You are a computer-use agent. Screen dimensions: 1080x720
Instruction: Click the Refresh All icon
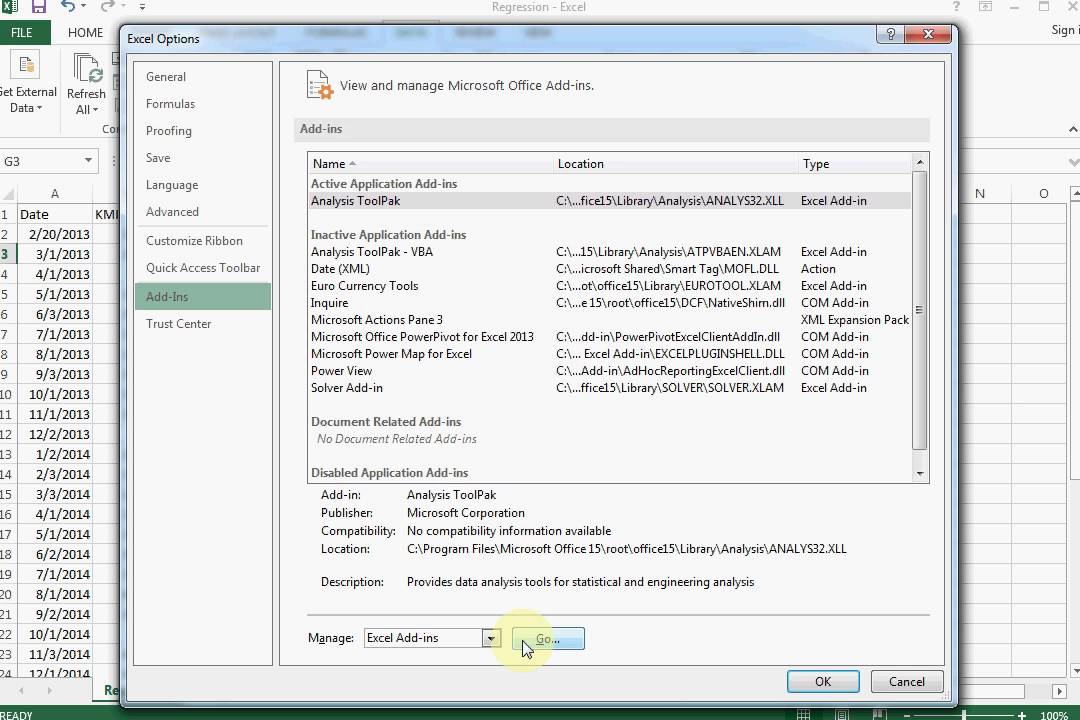point(87,69)
